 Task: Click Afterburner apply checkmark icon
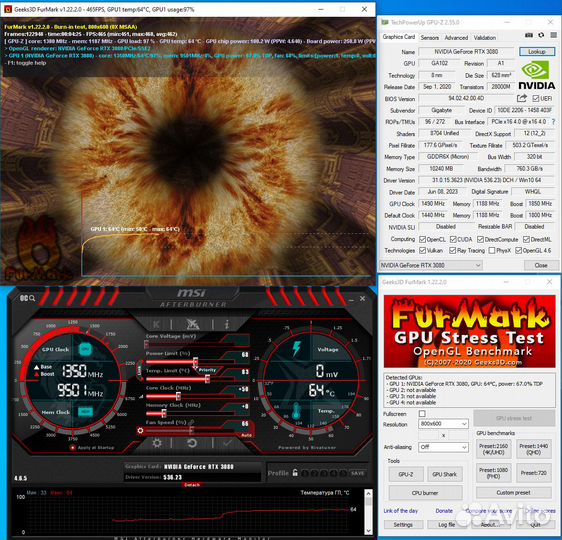[227, 443]
